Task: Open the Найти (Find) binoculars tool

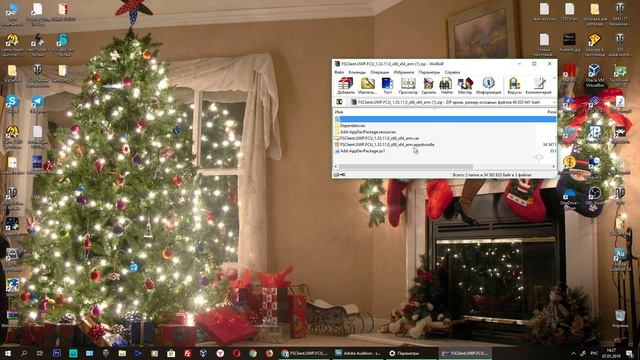Action: point(446,86)
